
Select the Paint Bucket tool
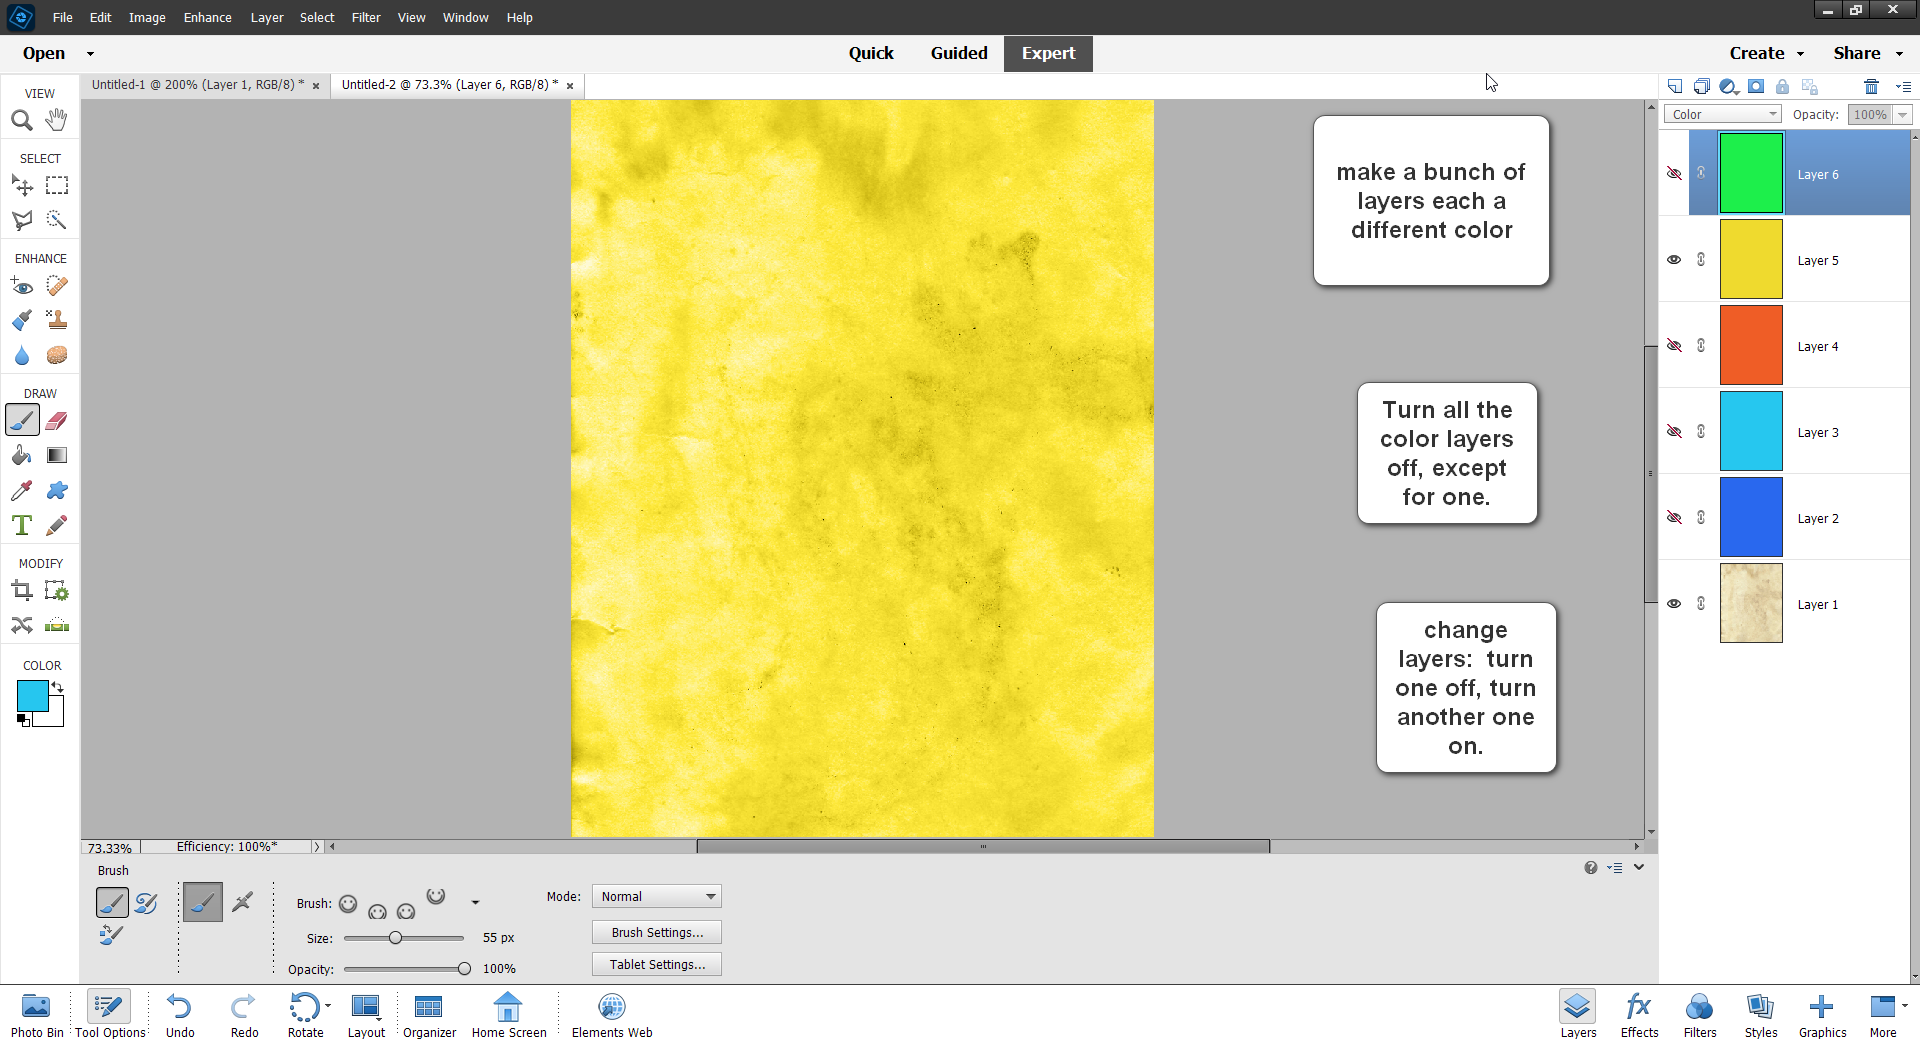click(x=22, y=455)
